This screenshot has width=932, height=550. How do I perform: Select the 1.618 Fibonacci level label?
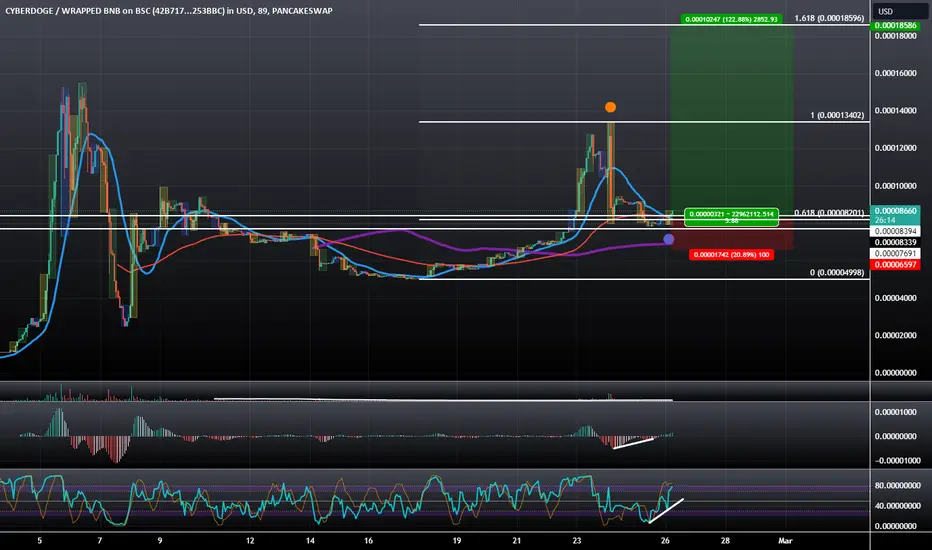[x=829, y=18]
